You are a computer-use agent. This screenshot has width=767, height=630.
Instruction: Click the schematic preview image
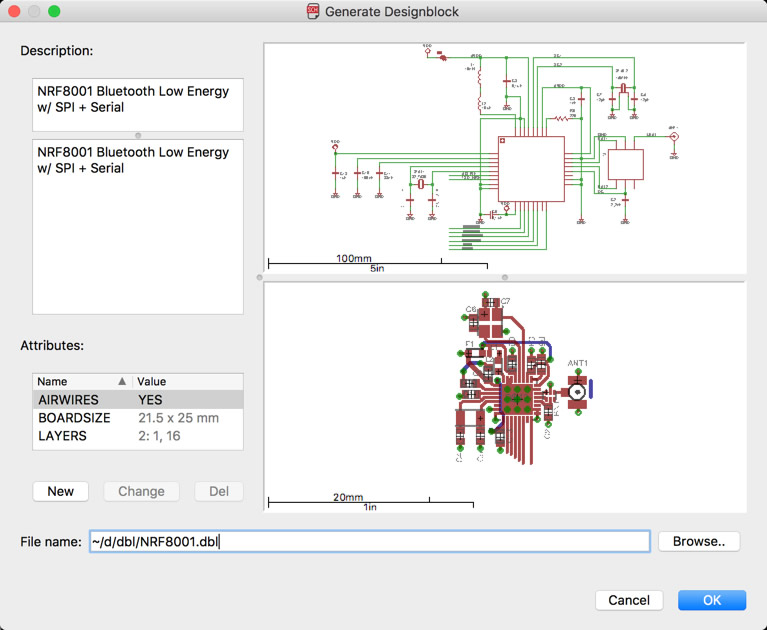point(504,155)
